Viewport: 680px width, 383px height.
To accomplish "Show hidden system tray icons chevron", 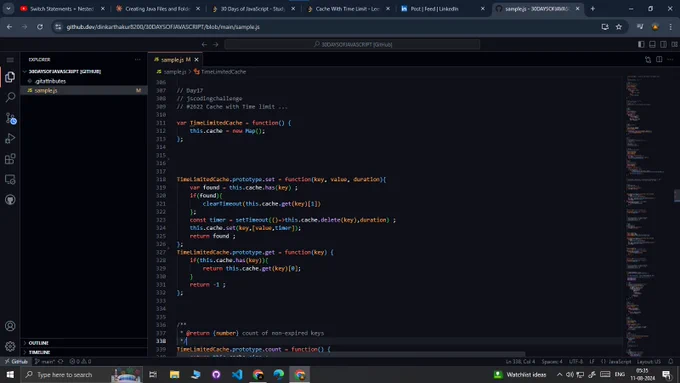I will tap(559, 374).
